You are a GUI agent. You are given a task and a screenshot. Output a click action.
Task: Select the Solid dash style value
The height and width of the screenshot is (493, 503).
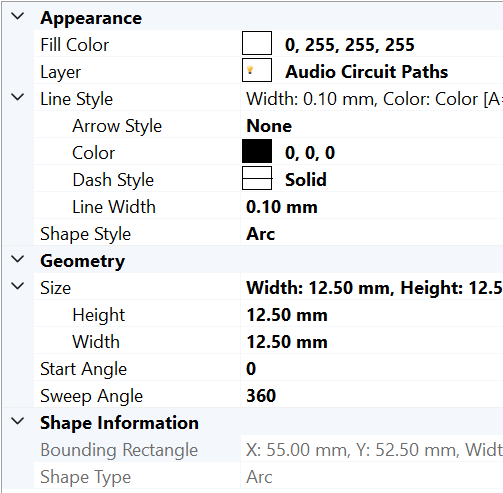306,180
